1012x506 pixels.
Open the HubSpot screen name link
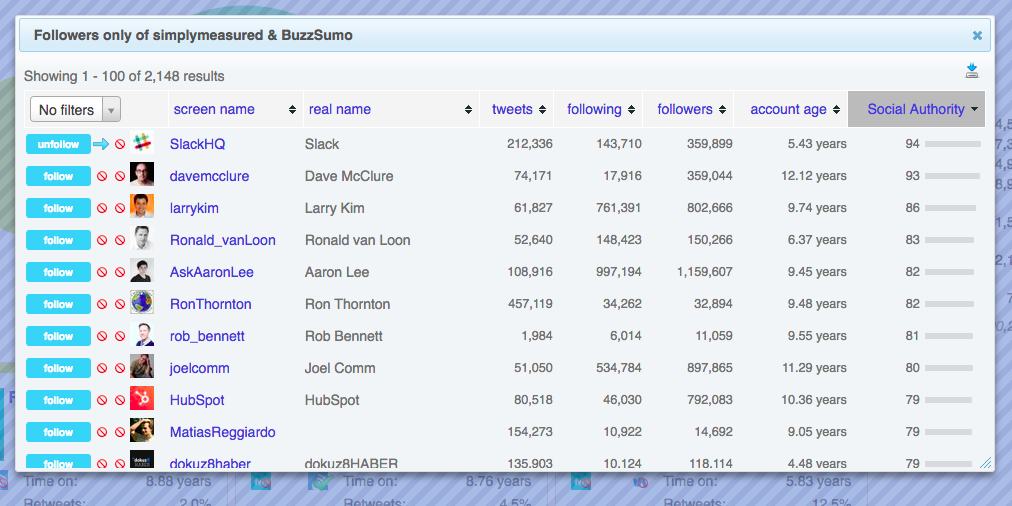pyautogui.click(x=197, y=400)
